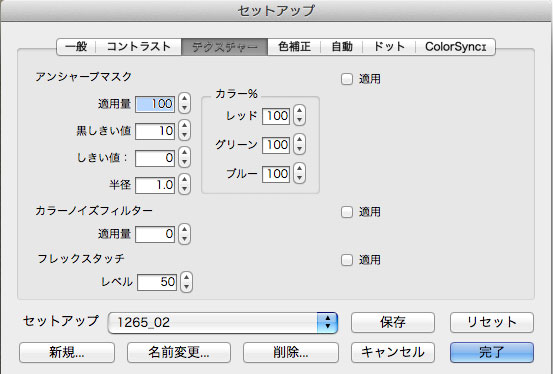
Task: Select the テクスチャー tab
Action: coord(225,47)
